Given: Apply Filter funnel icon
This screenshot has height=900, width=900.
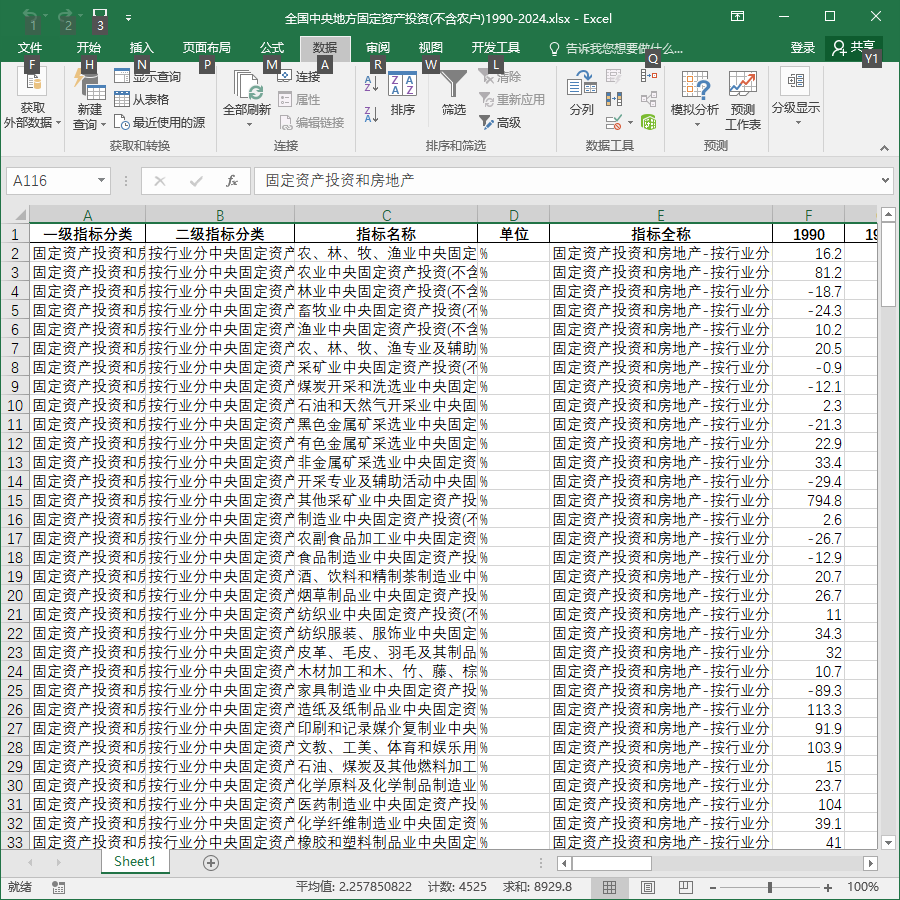Looking at the screenshot, I should point(453,94).
